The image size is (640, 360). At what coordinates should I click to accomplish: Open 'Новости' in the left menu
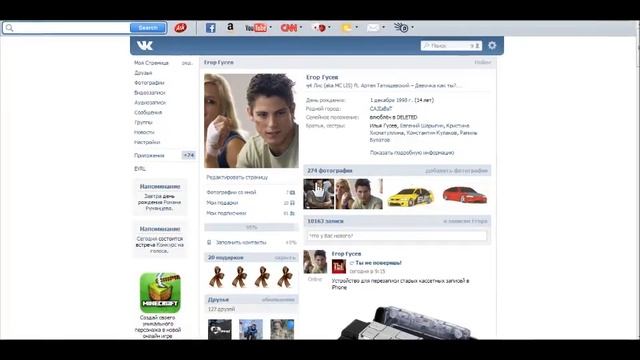(x=144, y=132)
